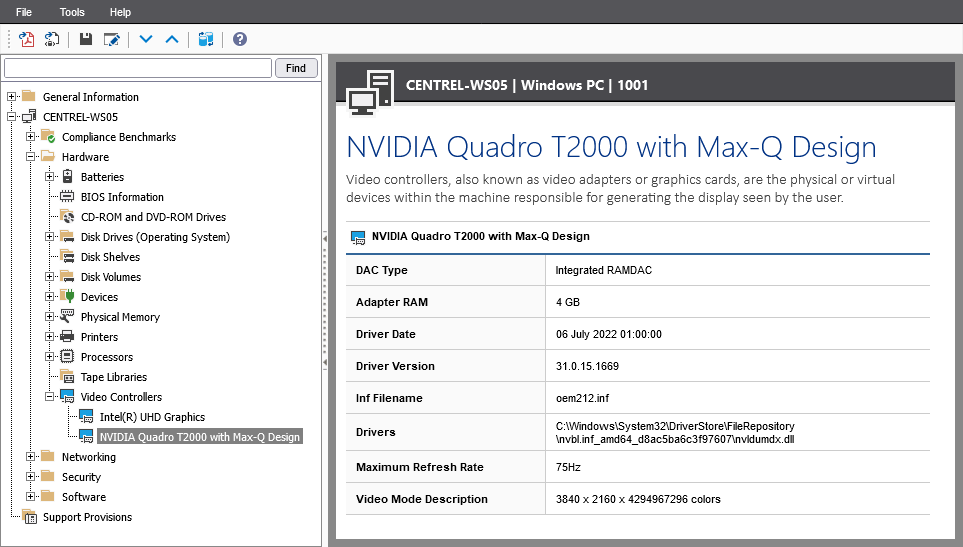This screenshot has width=963, height=547.
Task: Select the BIOS Information tree item
Action: (x=122, y=197)
